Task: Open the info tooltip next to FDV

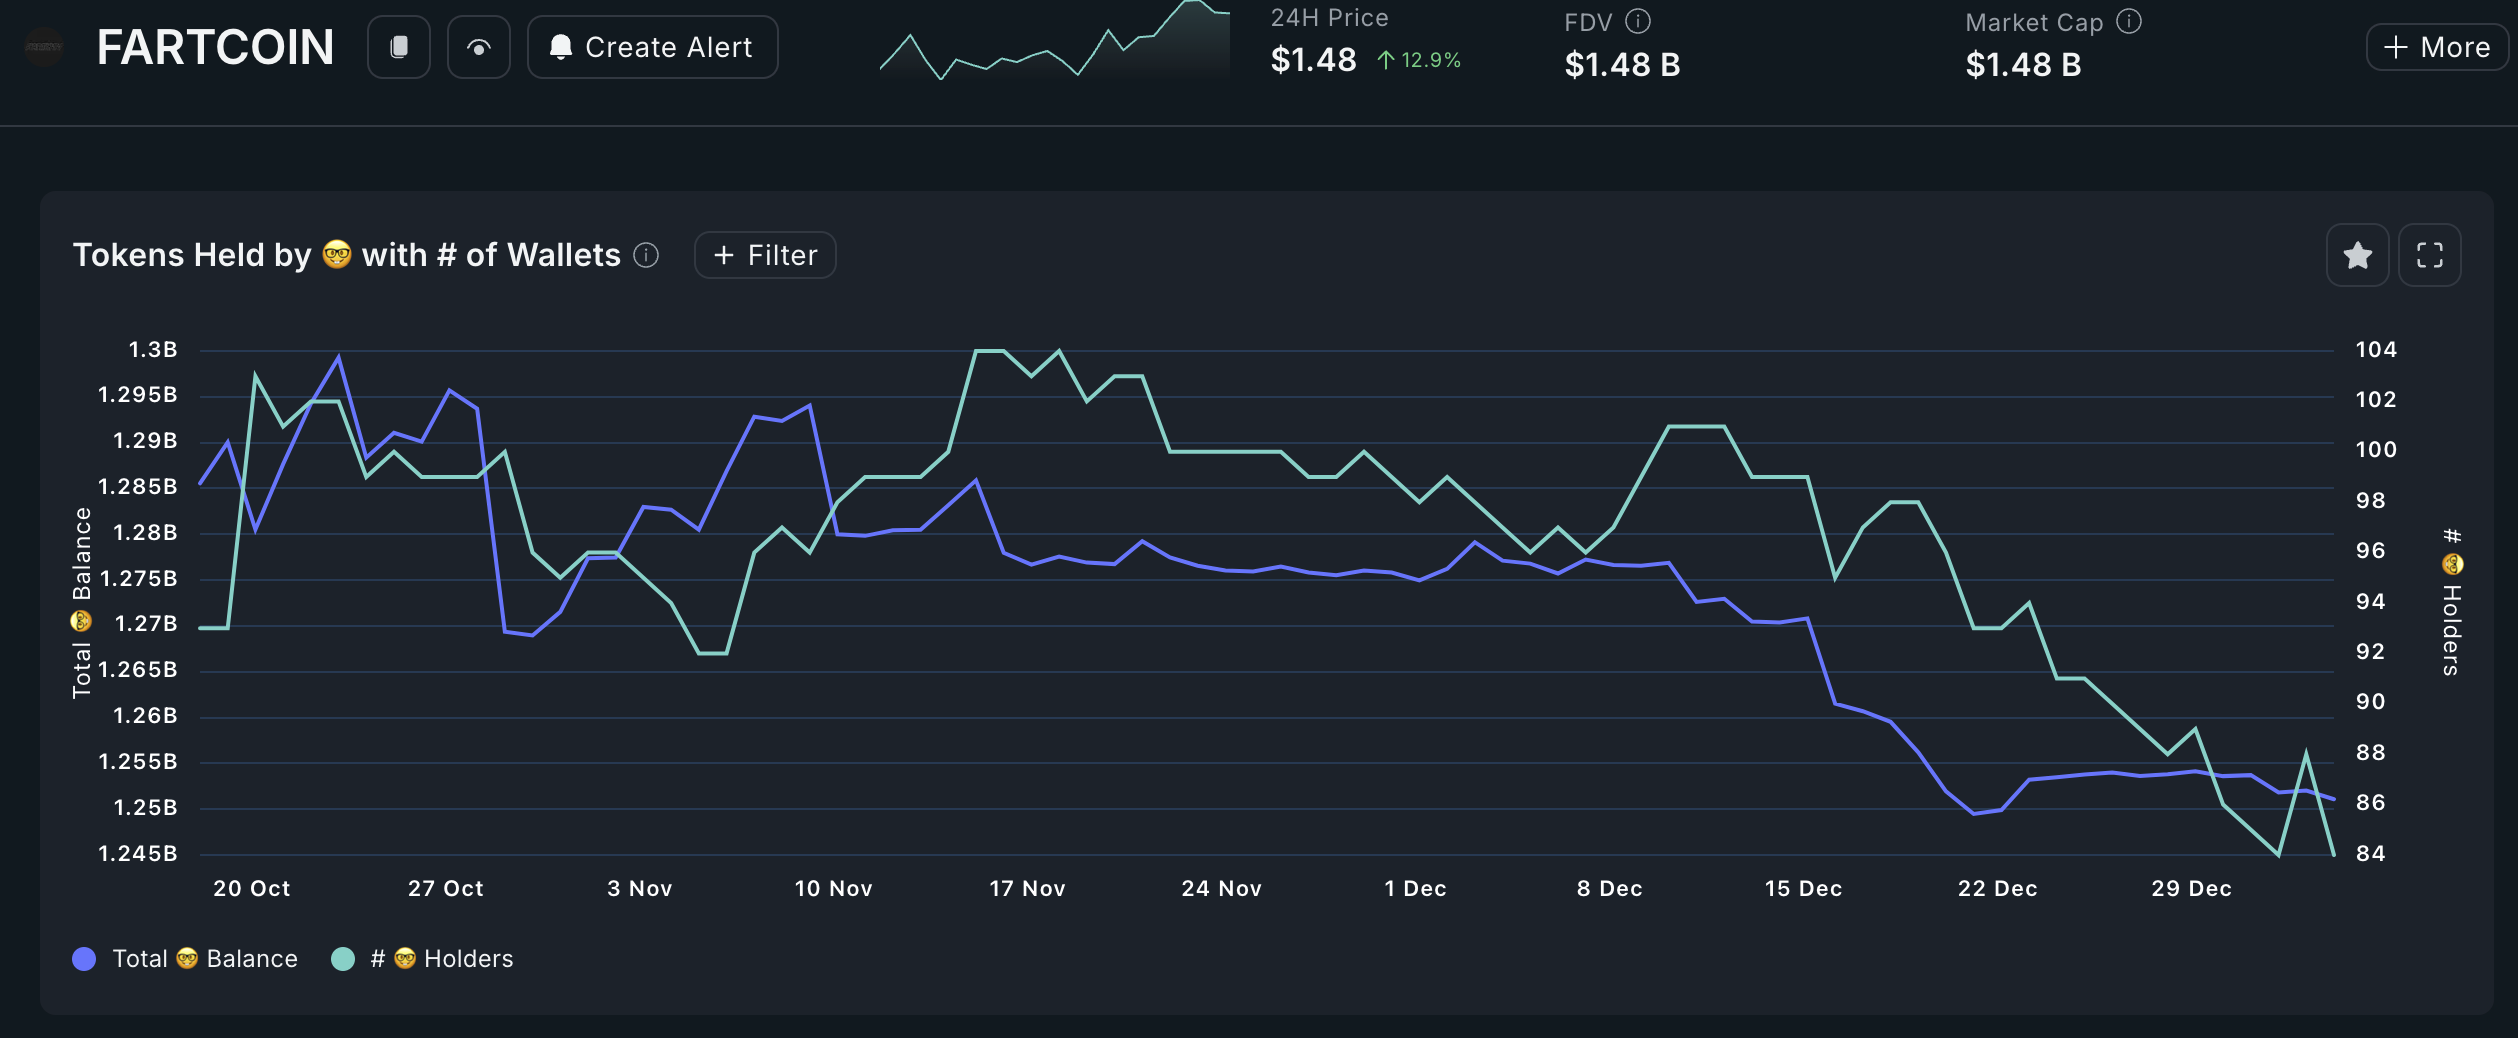Action: coord(1640,19)
